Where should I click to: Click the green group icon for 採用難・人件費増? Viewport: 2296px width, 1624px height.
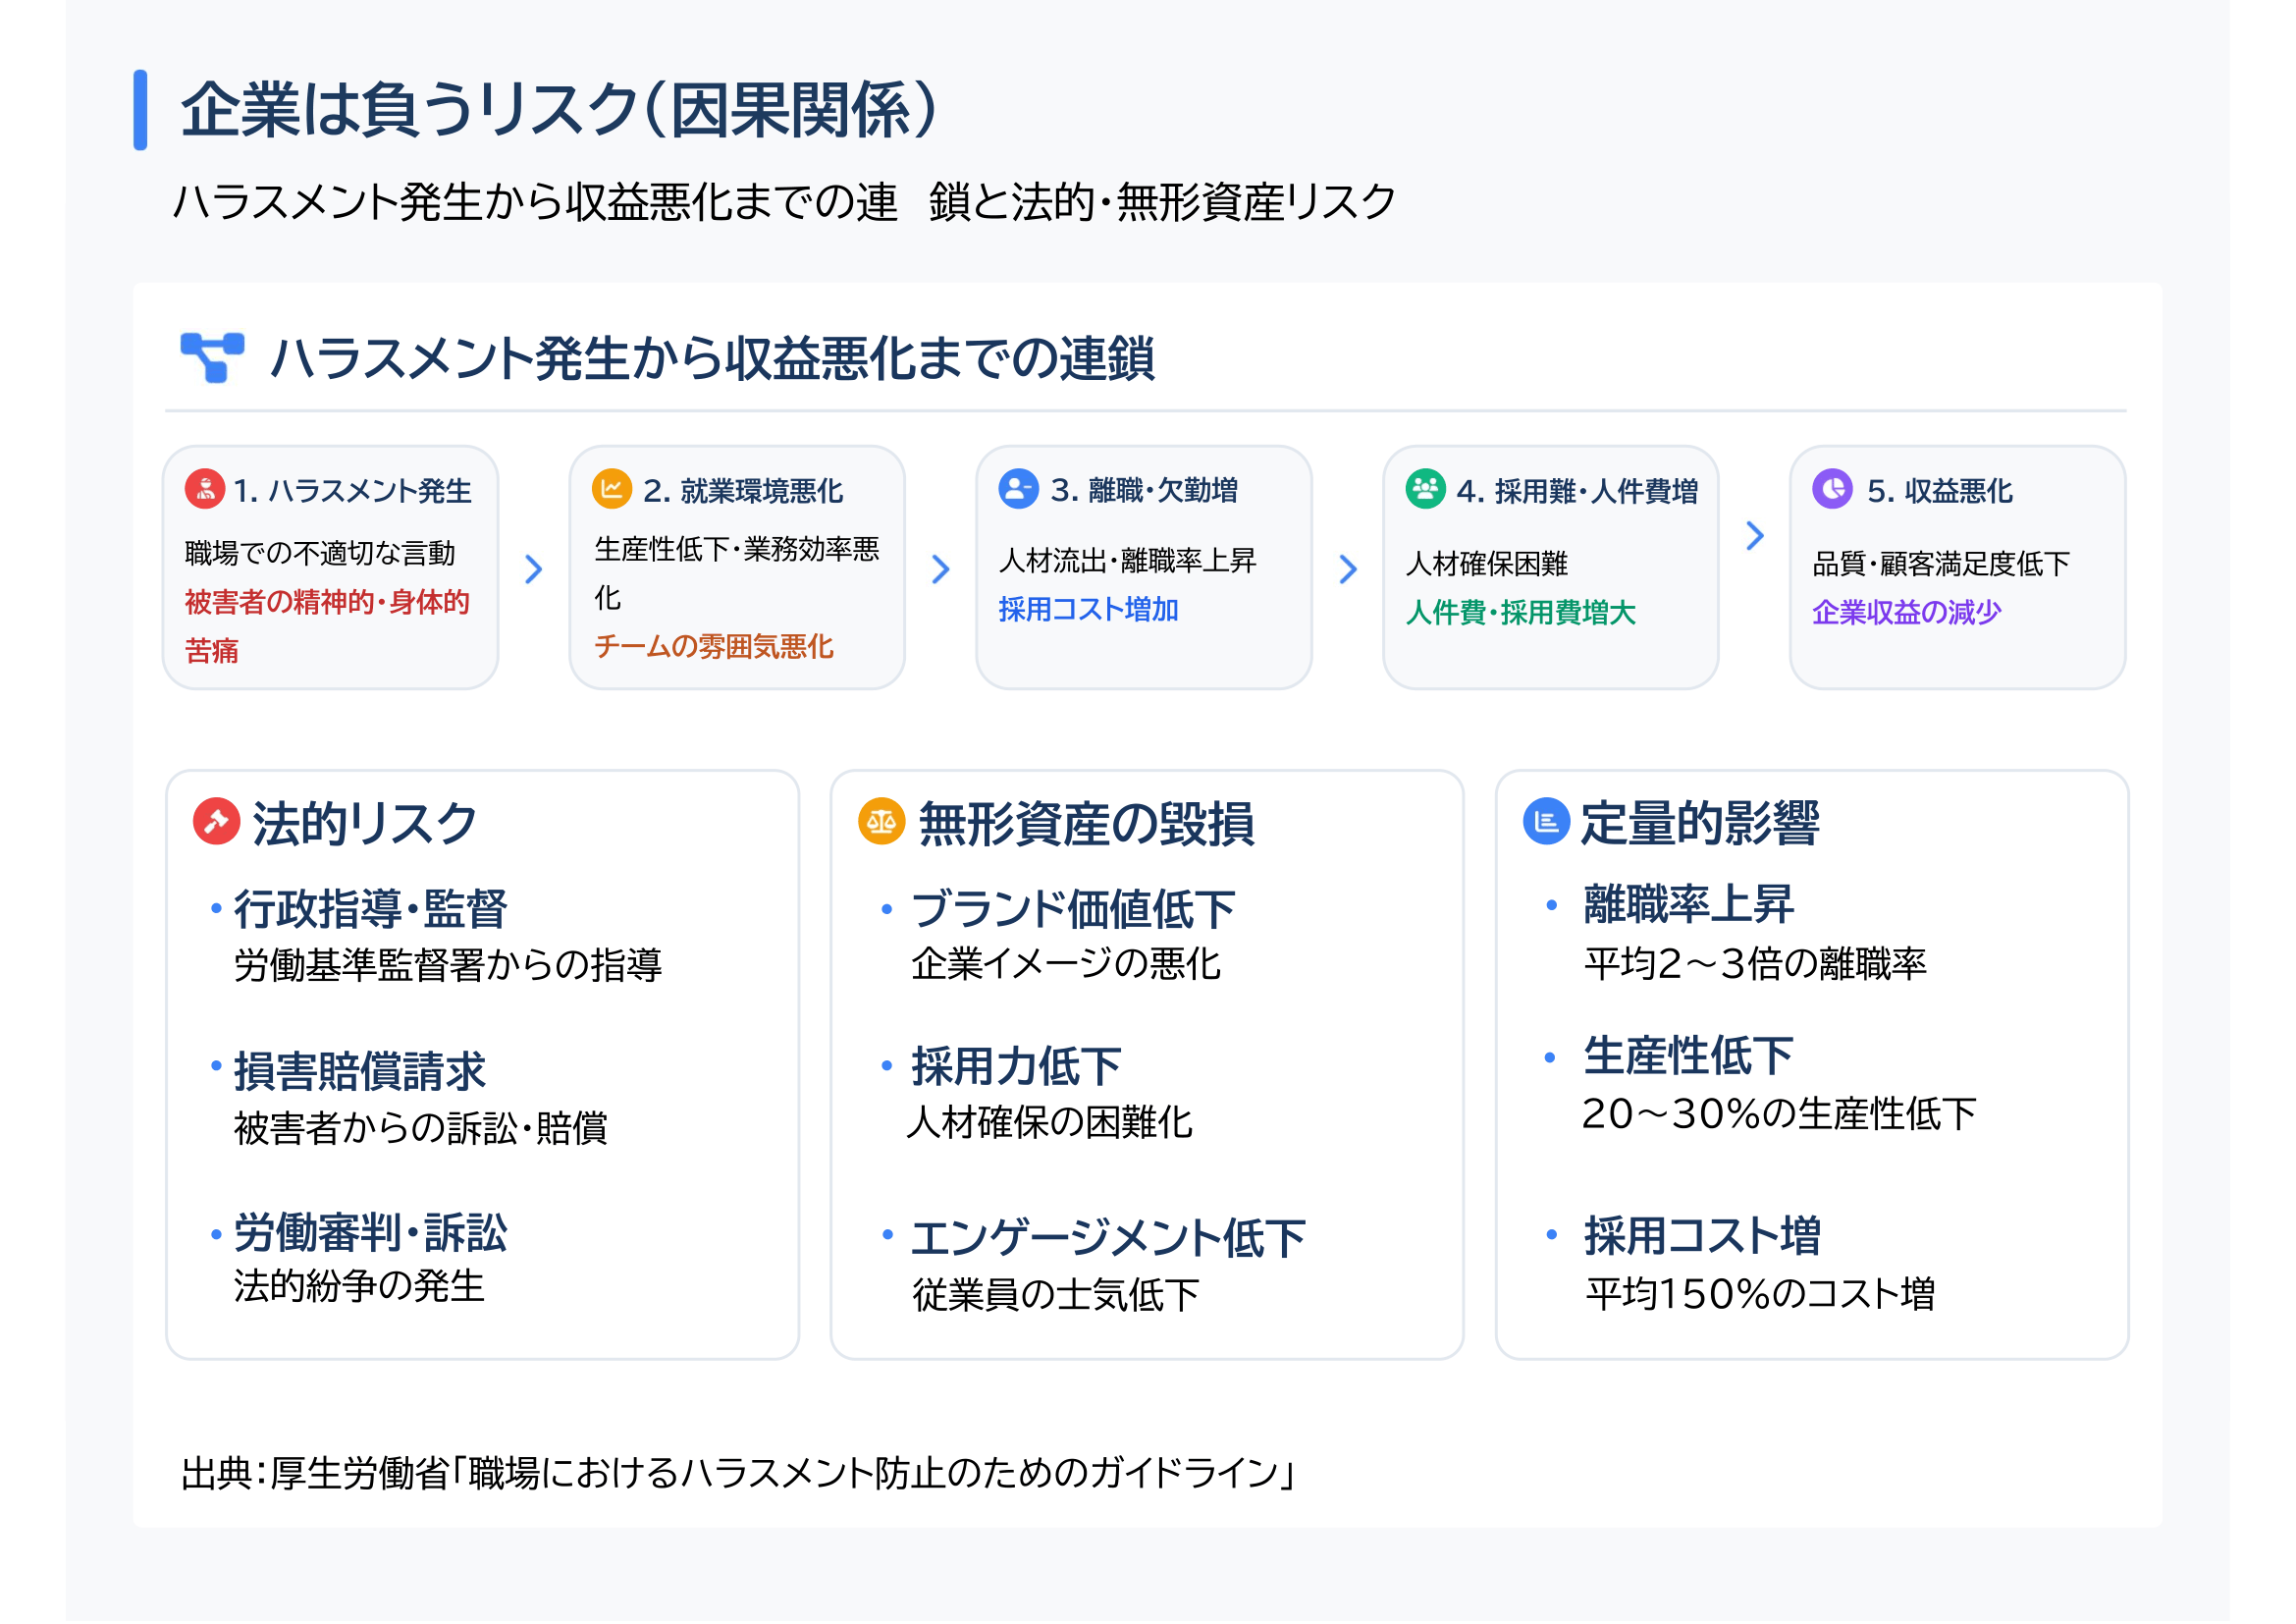(x=1426, y=490)
